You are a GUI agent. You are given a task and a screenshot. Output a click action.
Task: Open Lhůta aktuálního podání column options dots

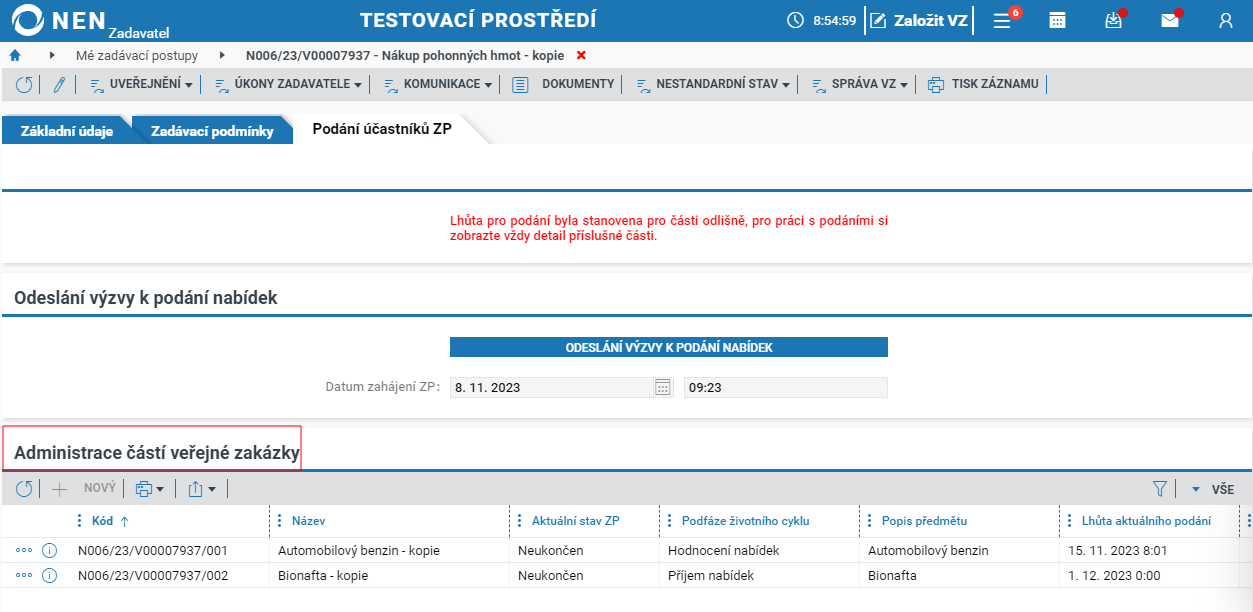click(1070, 521)
